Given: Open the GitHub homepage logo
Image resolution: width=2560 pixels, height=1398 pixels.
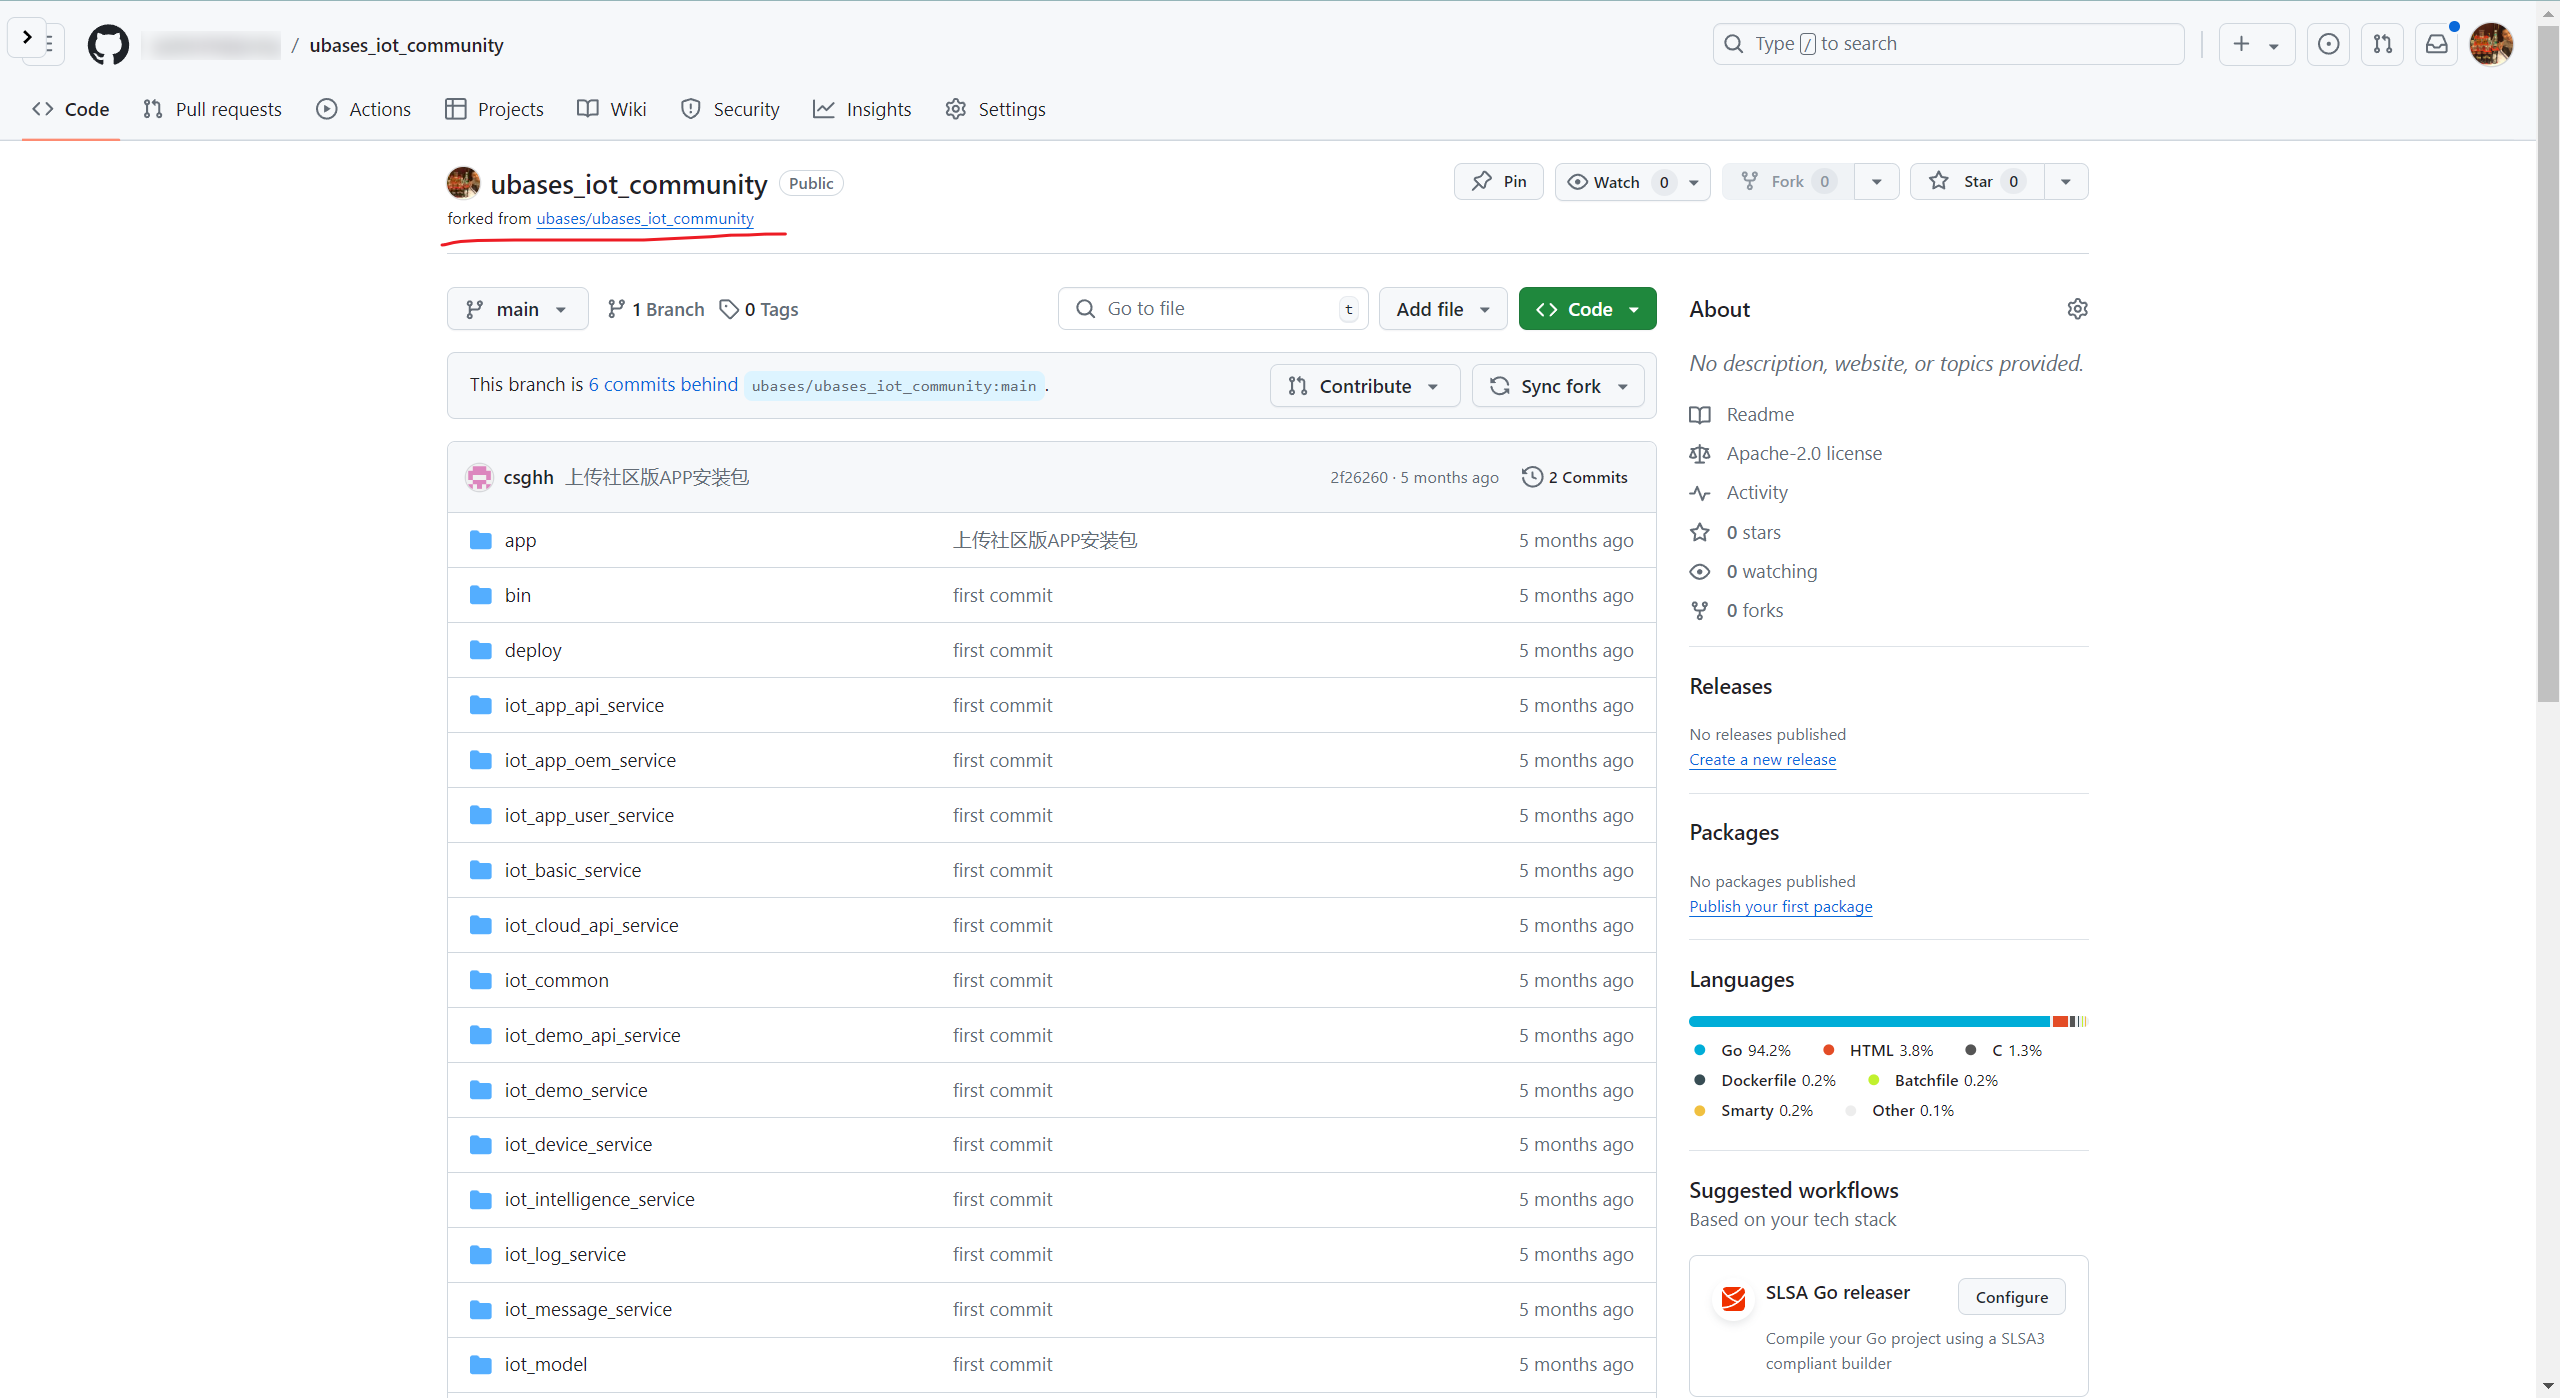Looking at the screenshot, I should click(x=108, y=44).
